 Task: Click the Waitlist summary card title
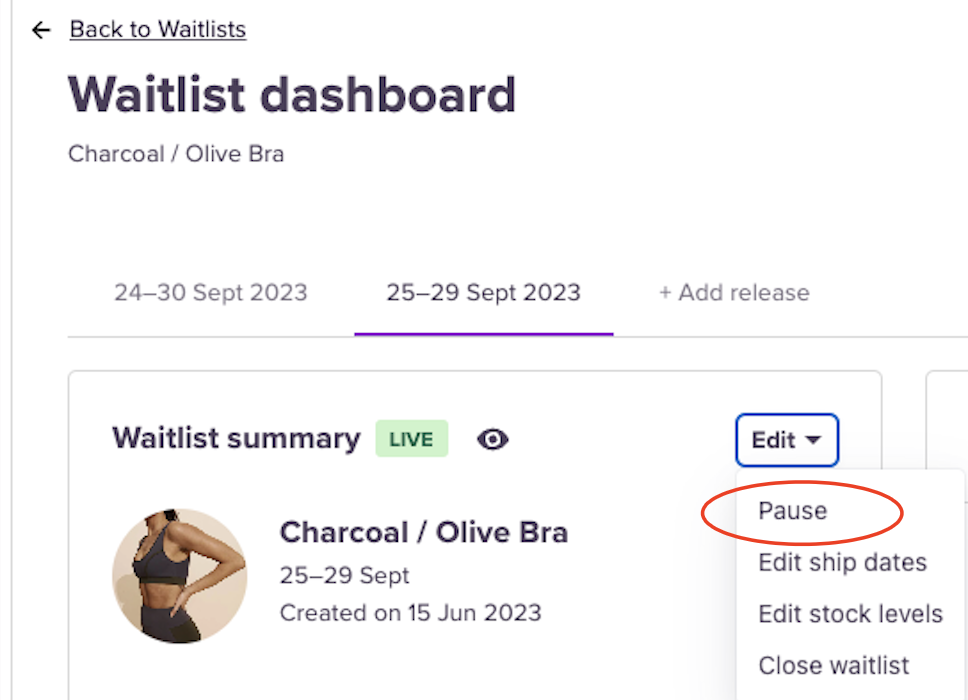(x=236, y=439)
